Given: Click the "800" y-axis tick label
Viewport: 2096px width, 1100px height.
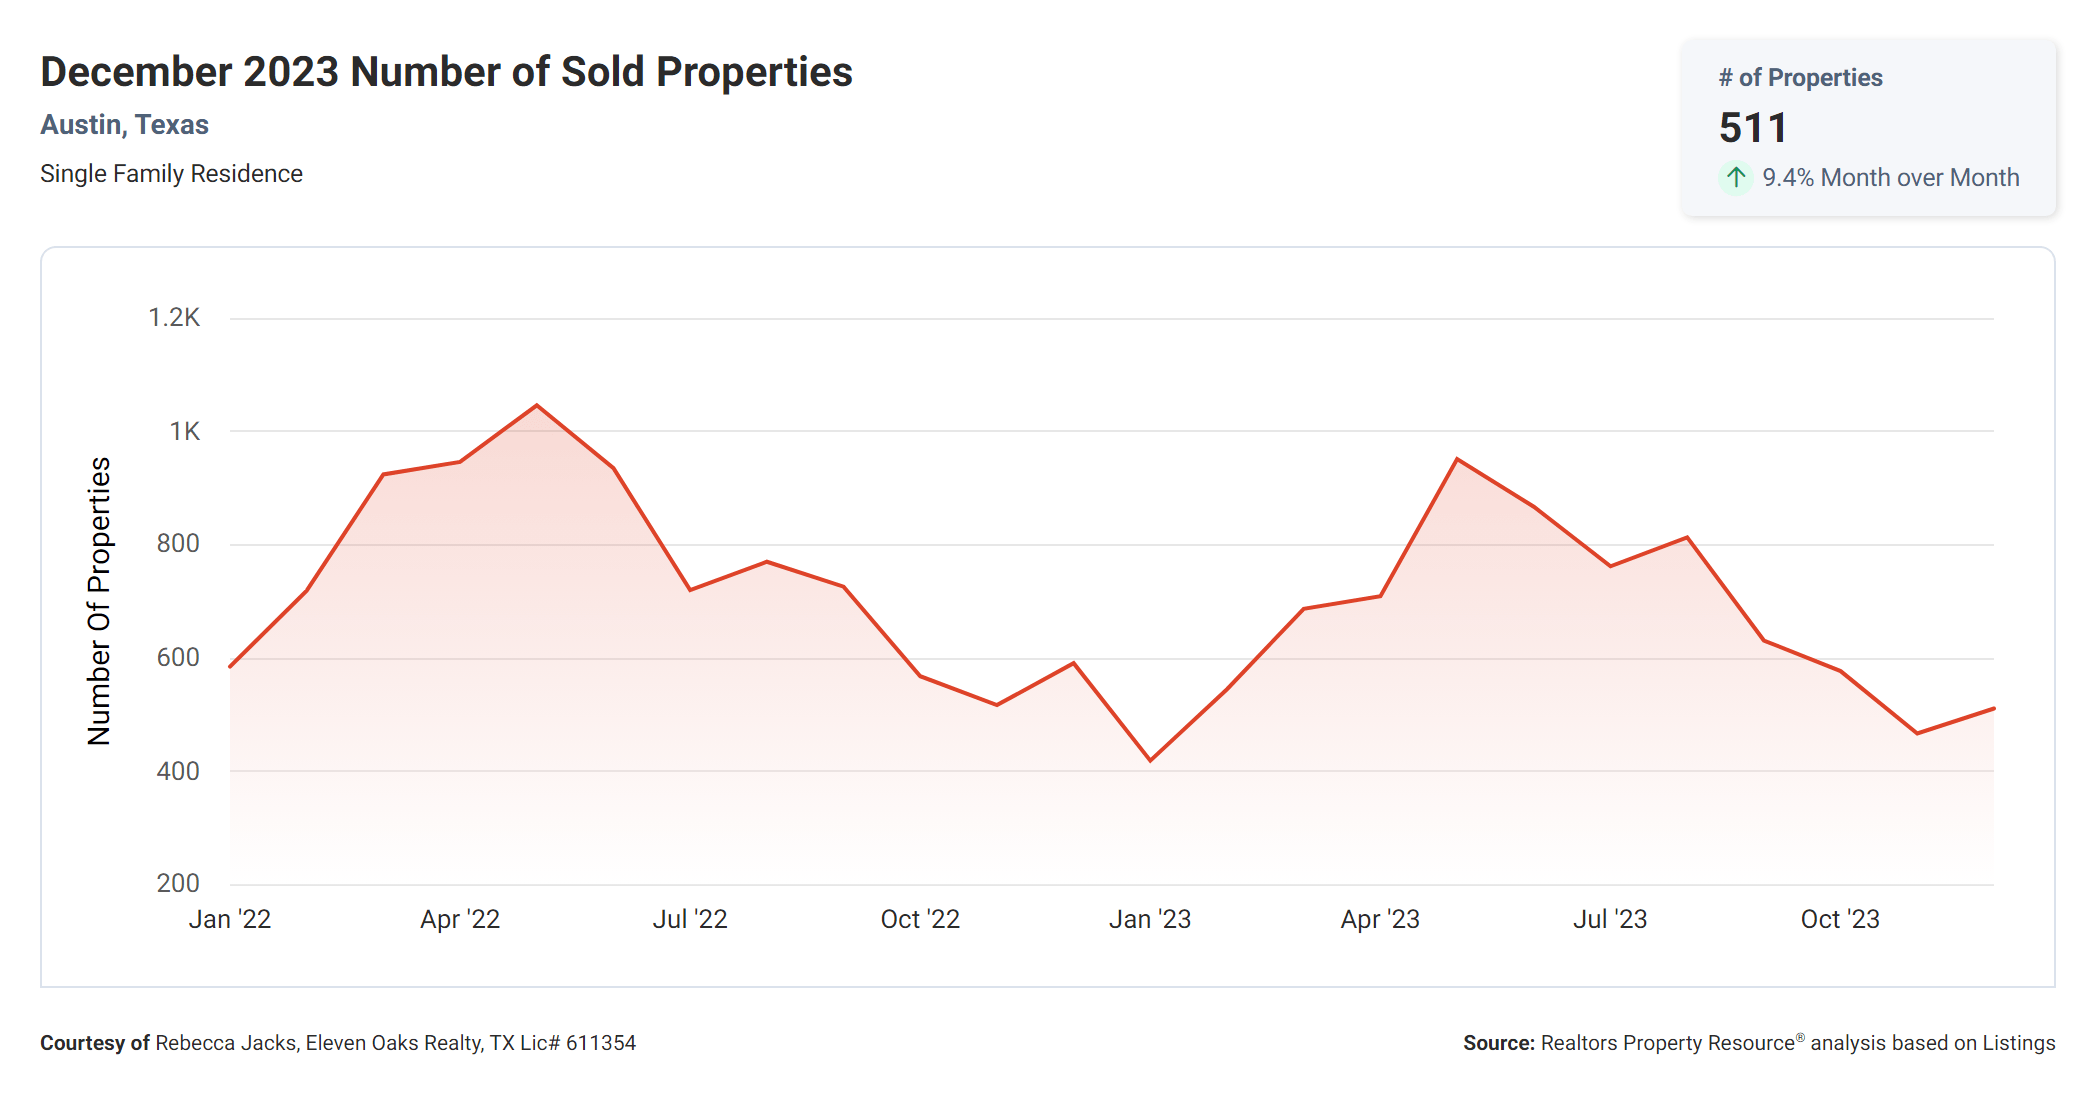Looking at the screenshot, I should point(178,544).
